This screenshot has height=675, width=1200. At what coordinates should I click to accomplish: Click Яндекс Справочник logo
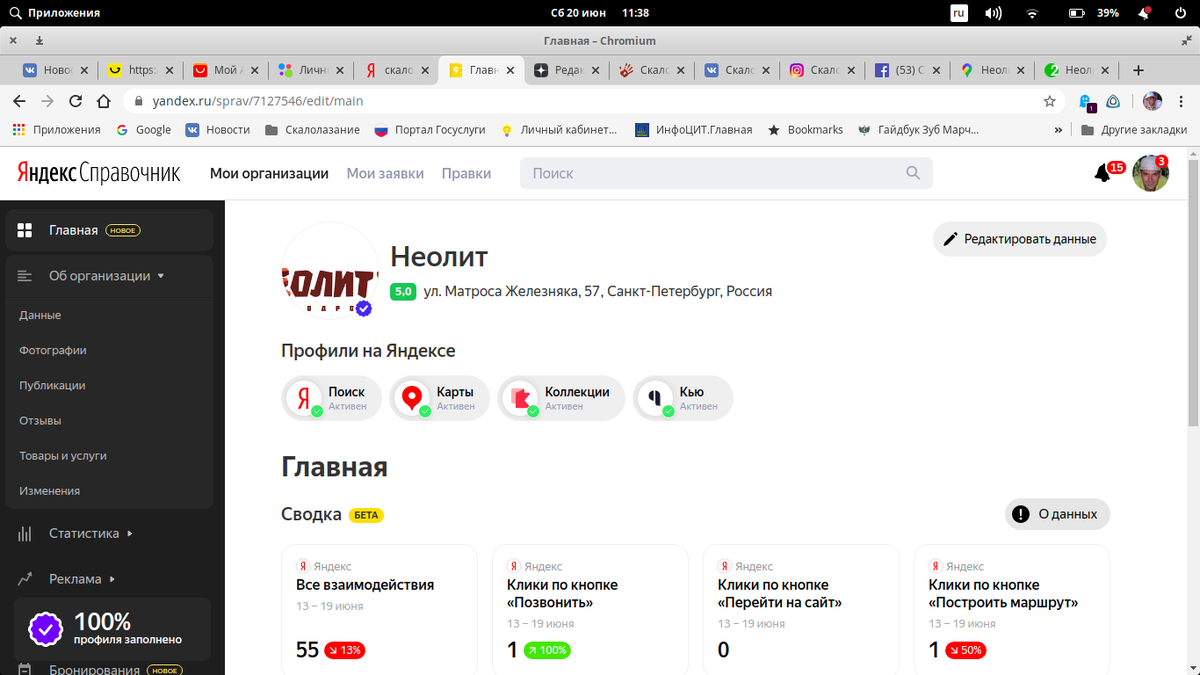(98, 173)
